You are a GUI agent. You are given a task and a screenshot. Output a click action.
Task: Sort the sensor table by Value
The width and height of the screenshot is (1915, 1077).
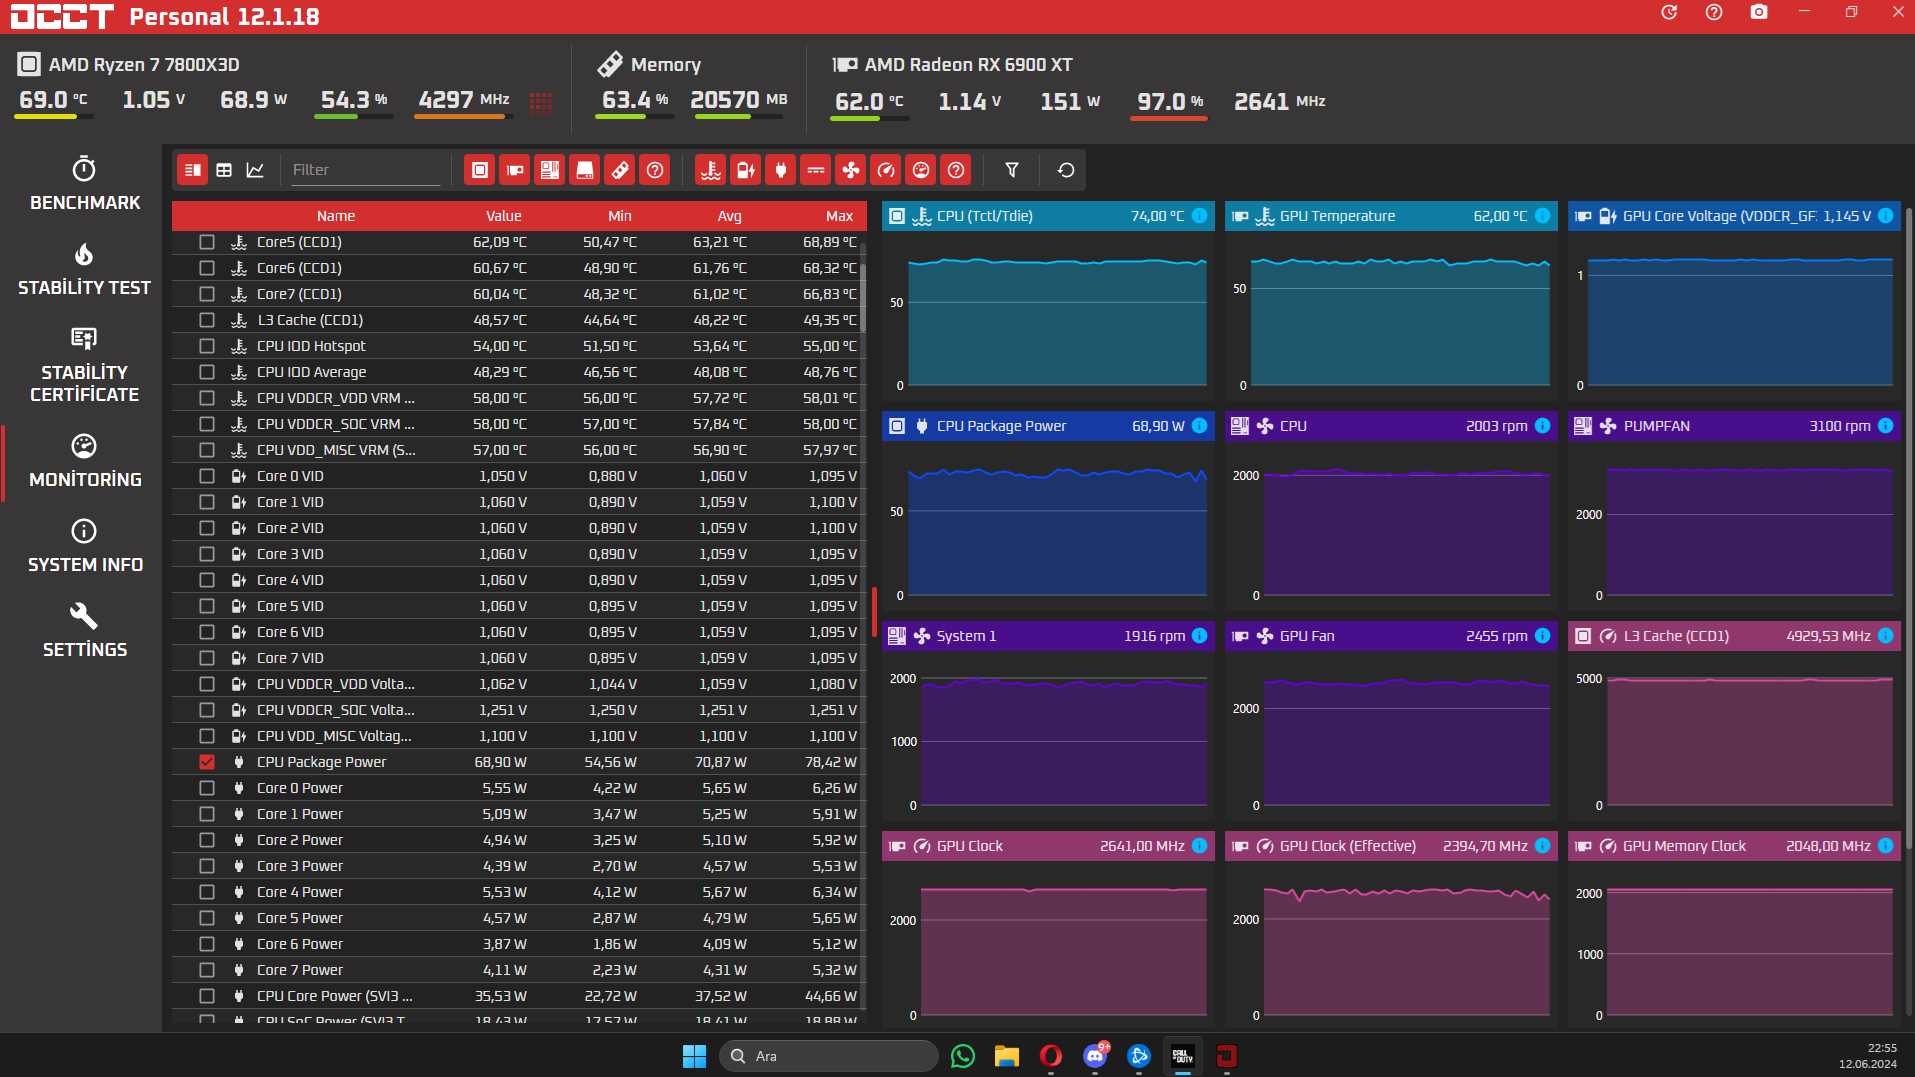[504, 216]
